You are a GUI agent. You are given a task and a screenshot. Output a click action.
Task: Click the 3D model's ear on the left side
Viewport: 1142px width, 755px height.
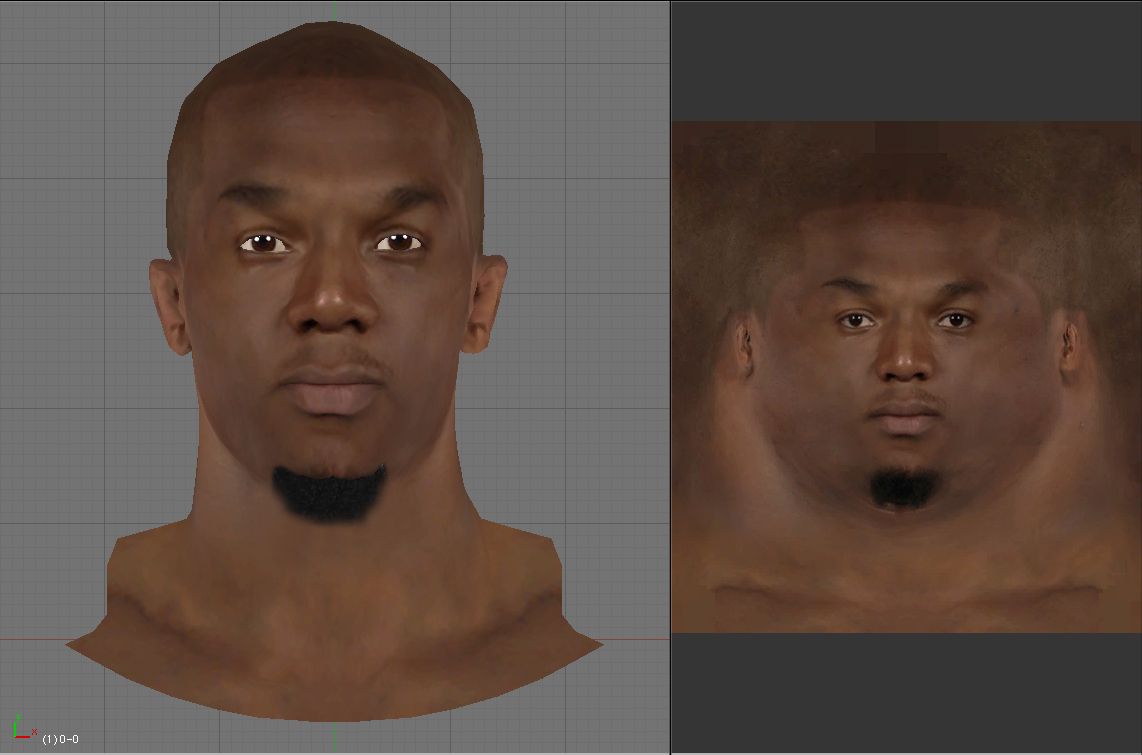[168, 305]
